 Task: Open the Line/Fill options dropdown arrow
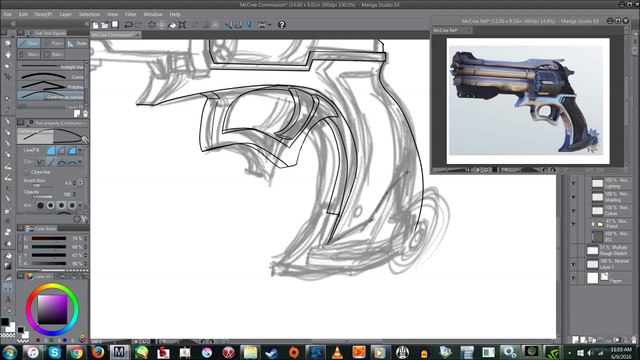80,151
